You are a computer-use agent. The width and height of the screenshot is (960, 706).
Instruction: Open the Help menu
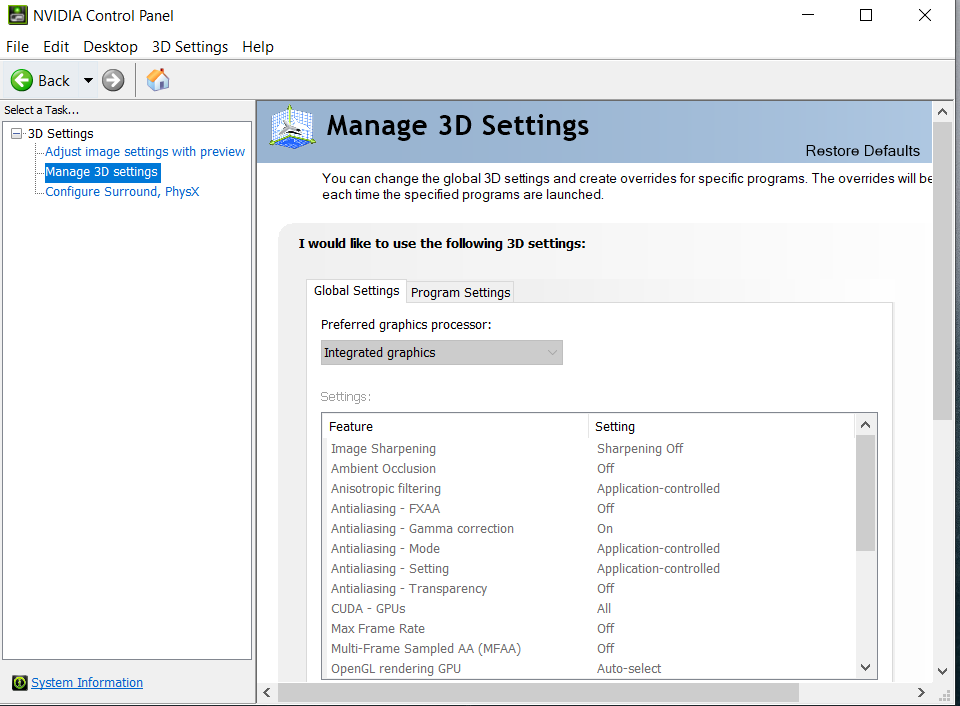(x=258, y=47)
